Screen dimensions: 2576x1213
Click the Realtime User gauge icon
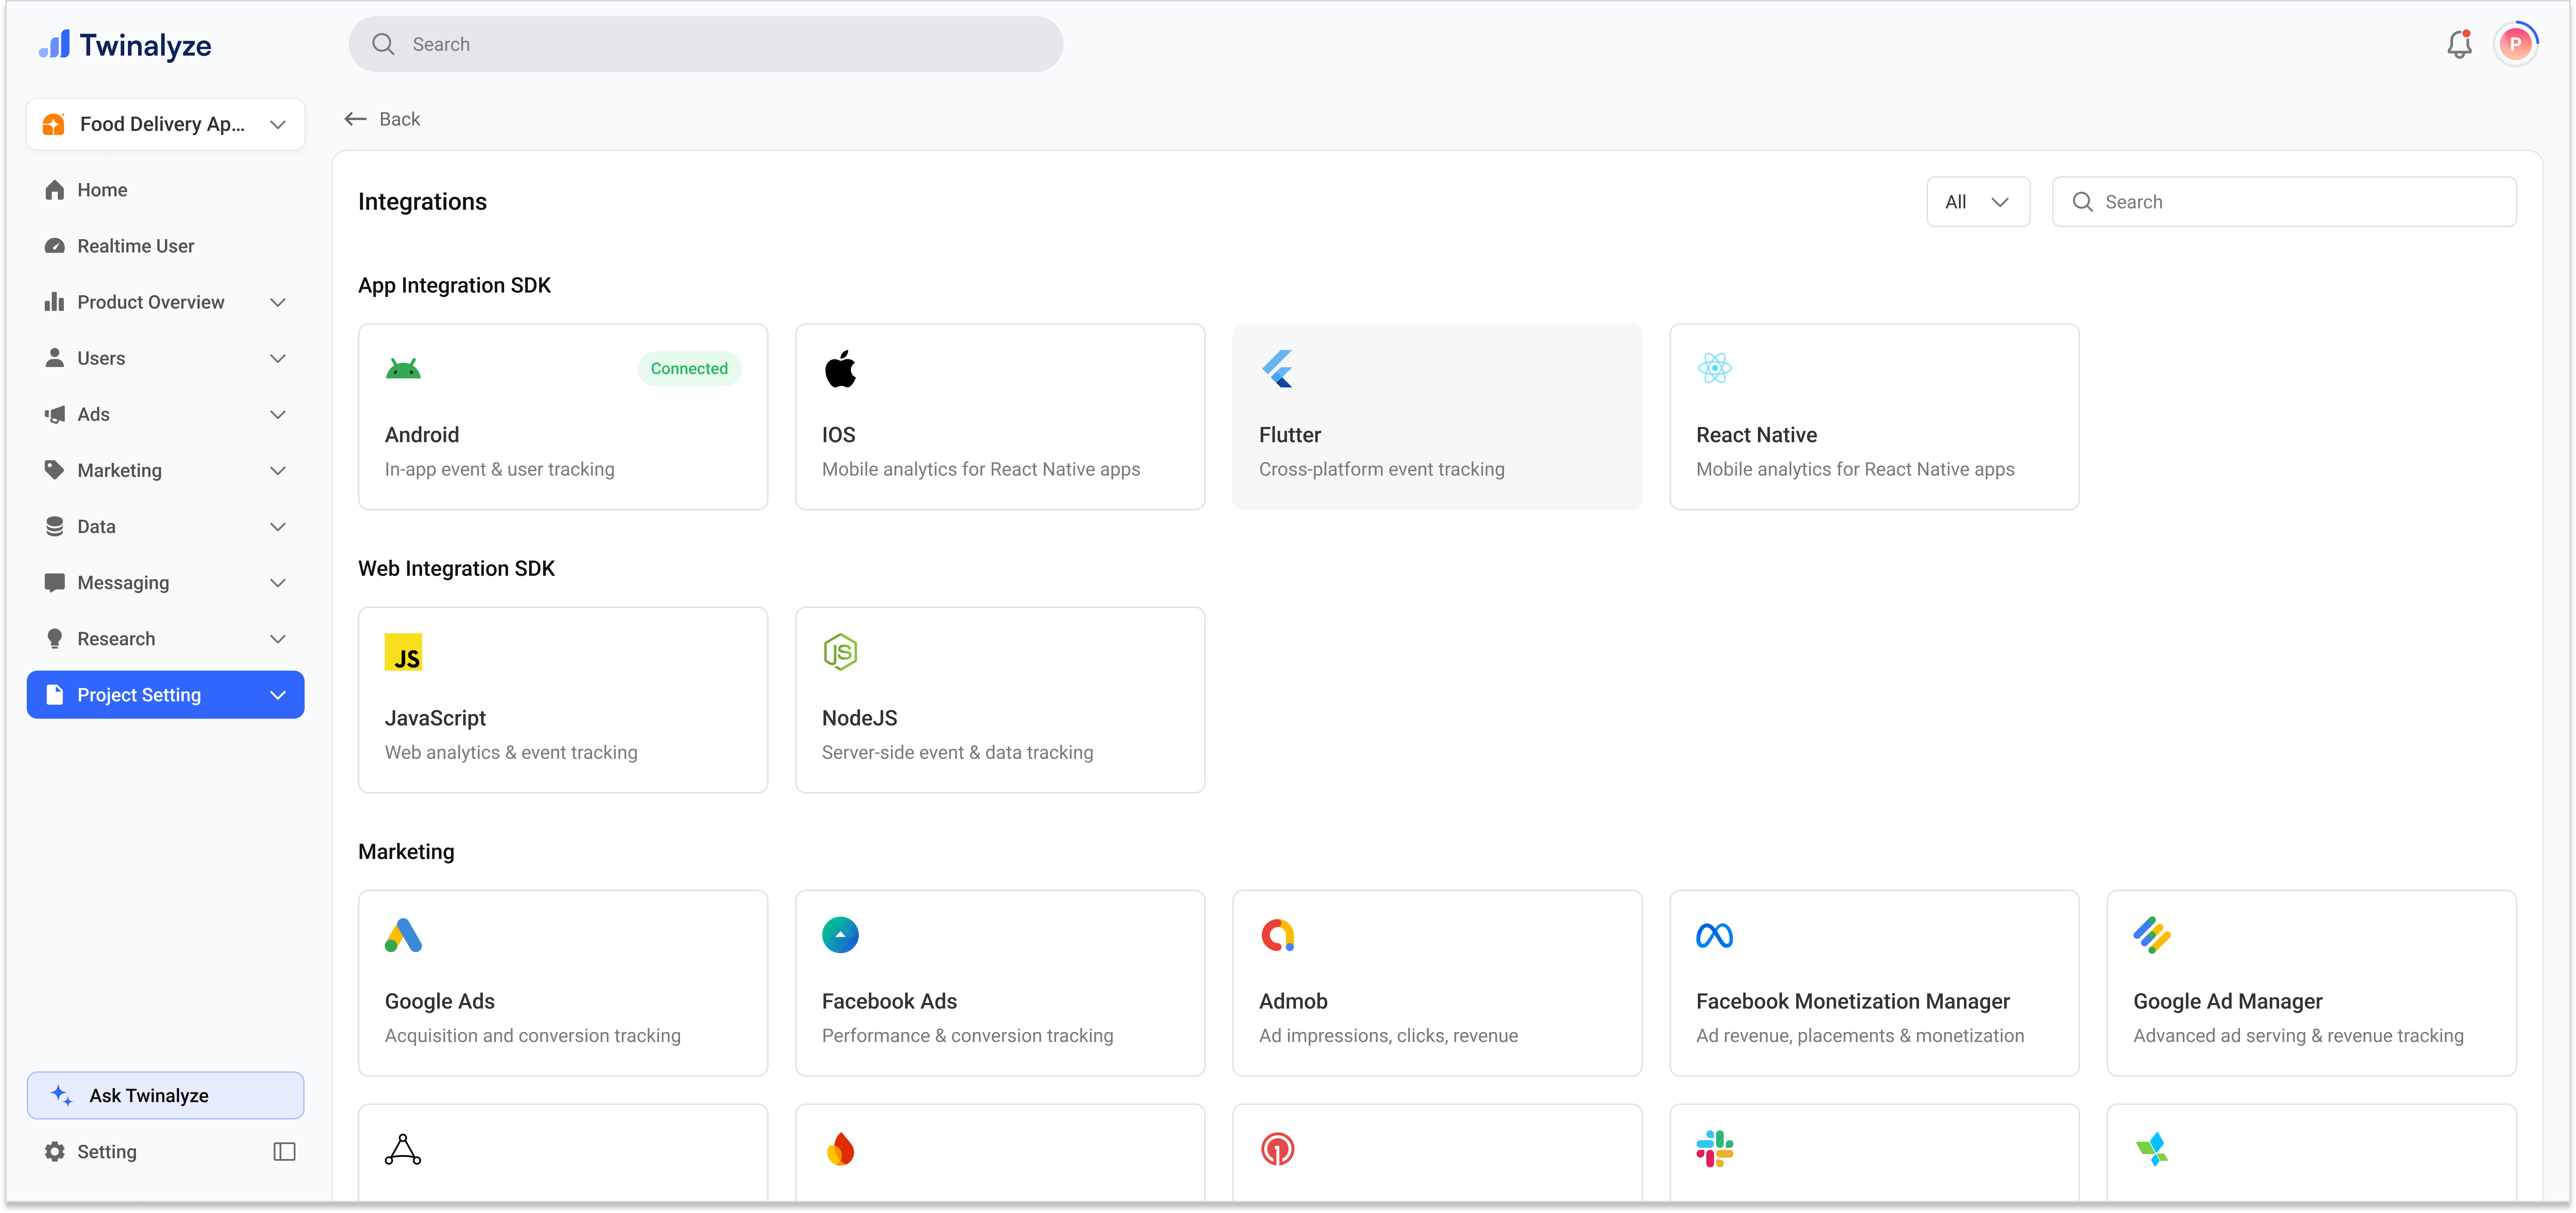tap(55, 246)
